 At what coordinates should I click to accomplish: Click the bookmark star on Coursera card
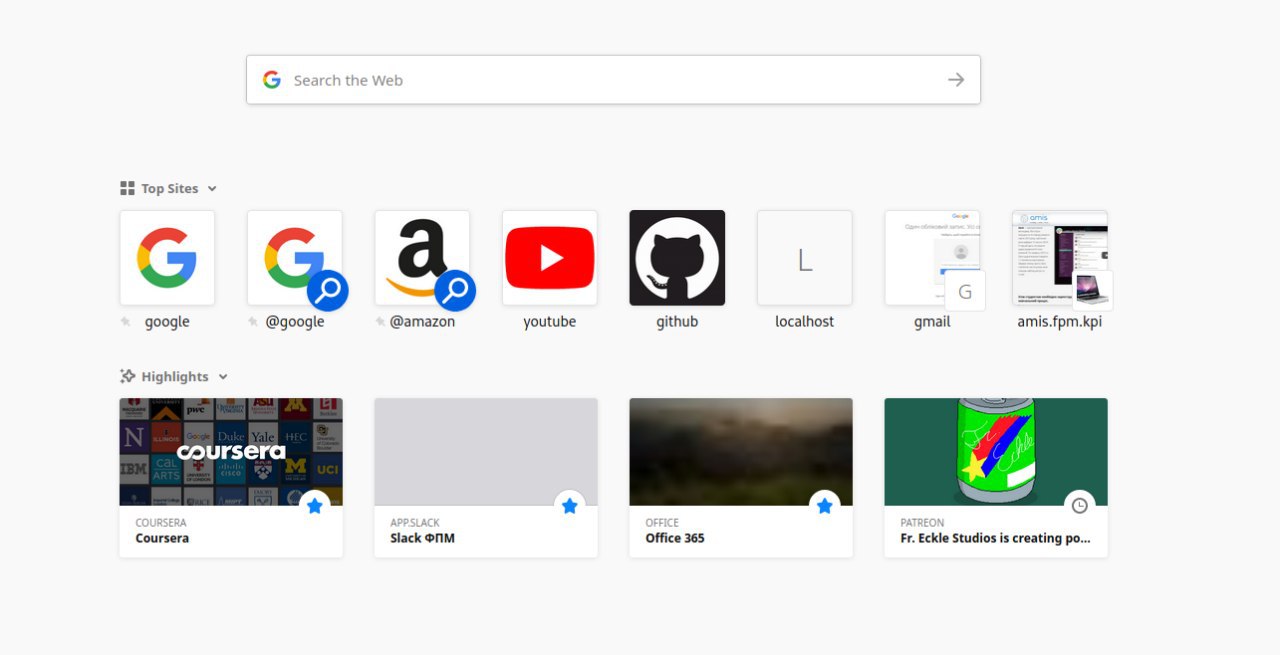click(315, 506)
